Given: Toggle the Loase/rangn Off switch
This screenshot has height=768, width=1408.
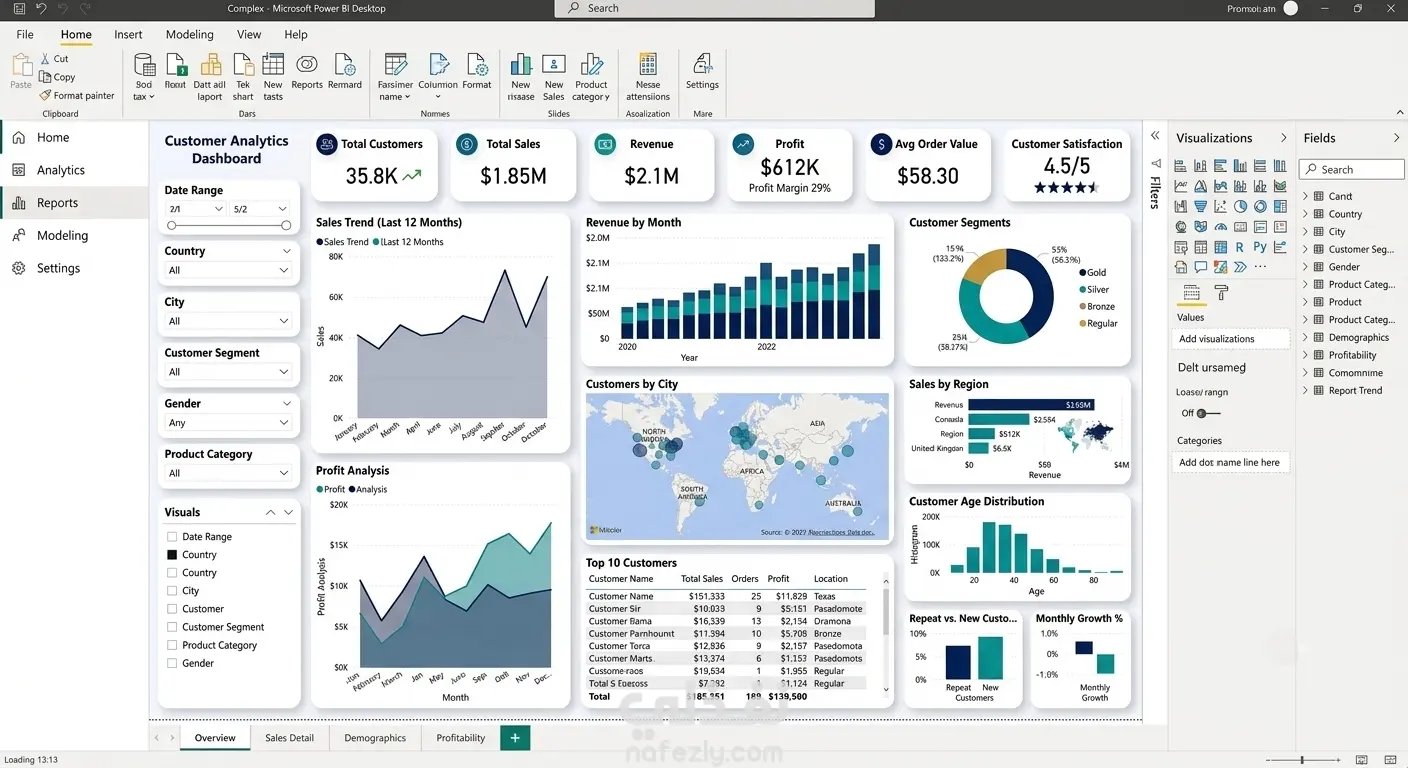Looking at the screenshot, I should point(1208,413).
